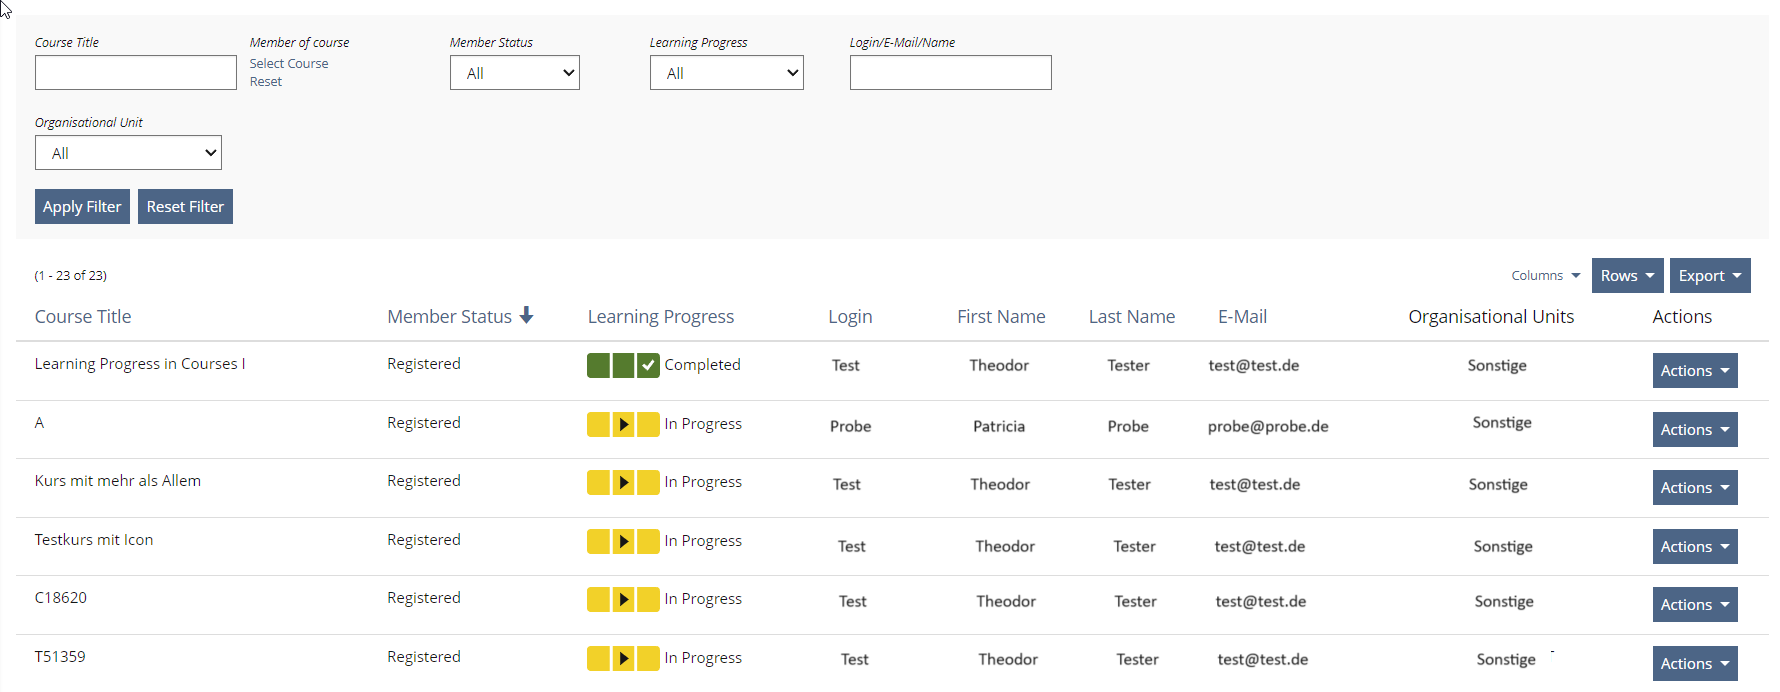This screenshot has height=692, width=1780.
Task: Open the Rows dropdown menu
Action: click(1627, 276)
